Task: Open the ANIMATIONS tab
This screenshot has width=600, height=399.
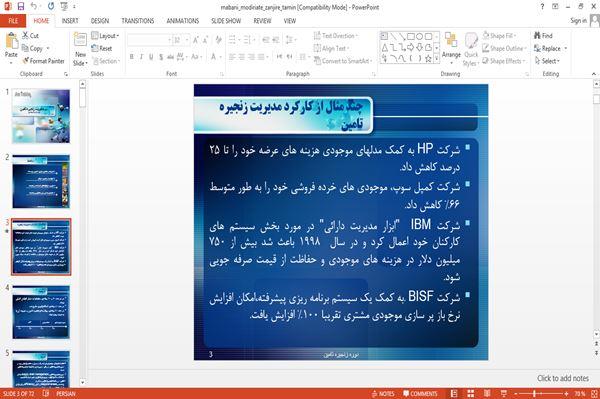Action: [x=183, y=21]
